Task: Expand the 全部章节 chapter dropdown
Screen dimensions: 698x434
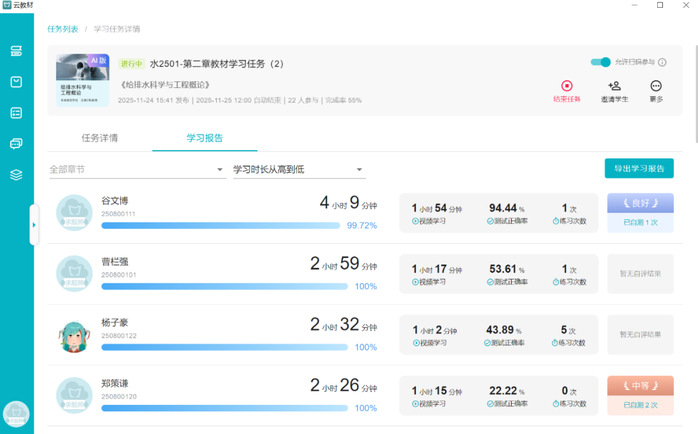Action: pos(136,170)
